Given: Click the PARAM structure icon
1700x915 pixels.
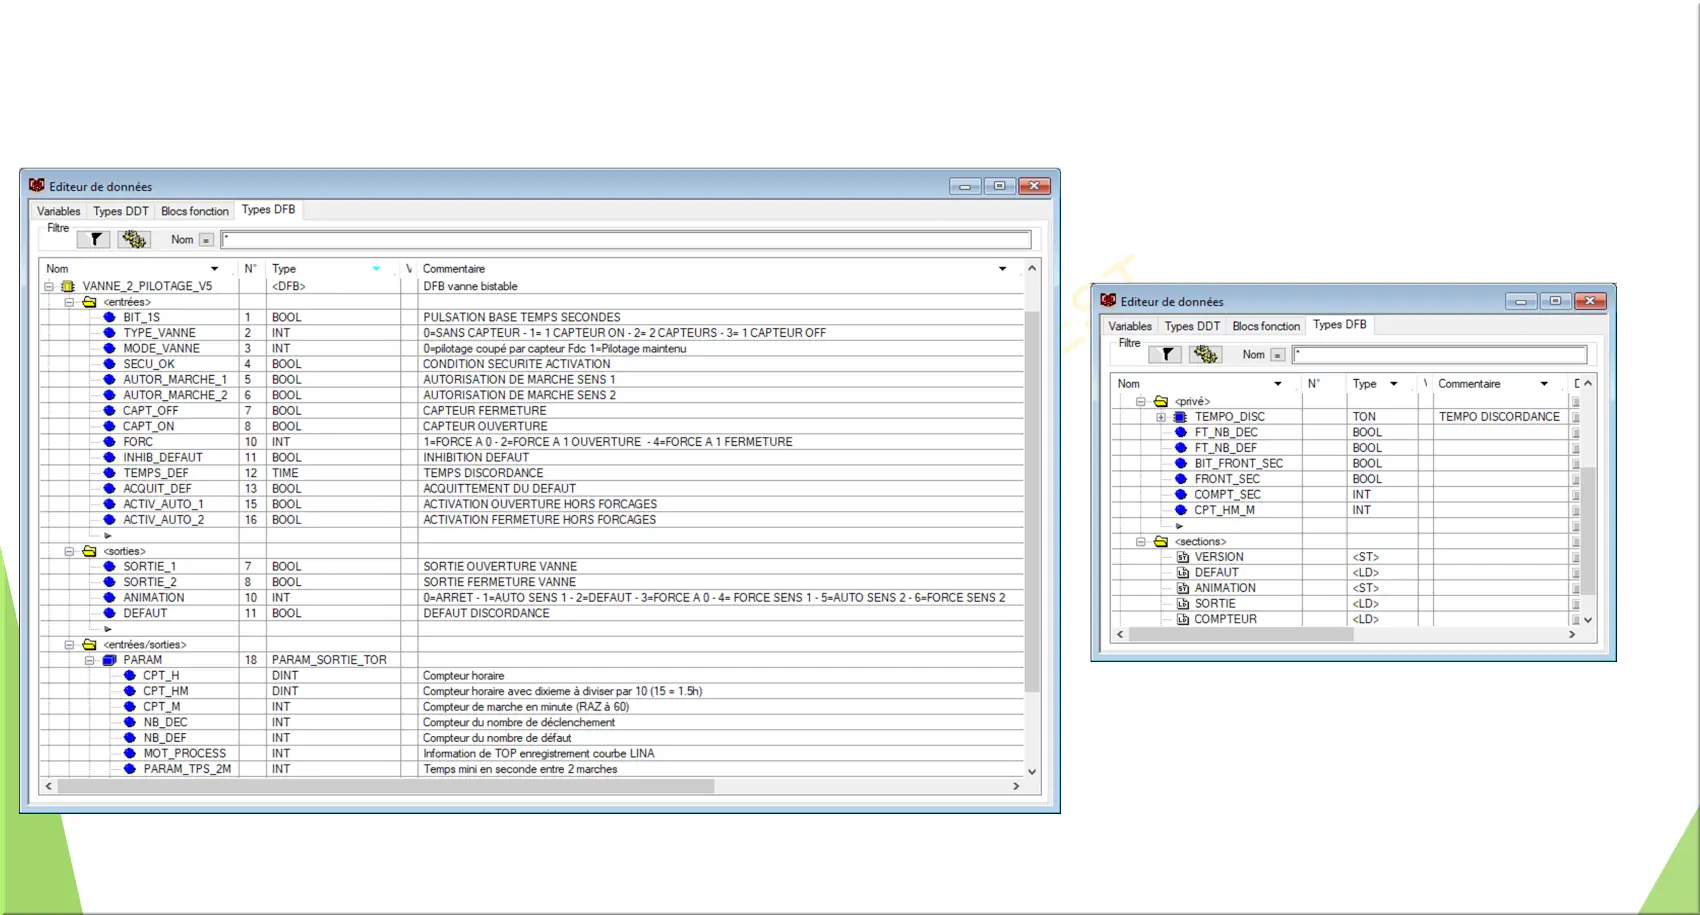Looking at the screenshot, I should 109,660.
